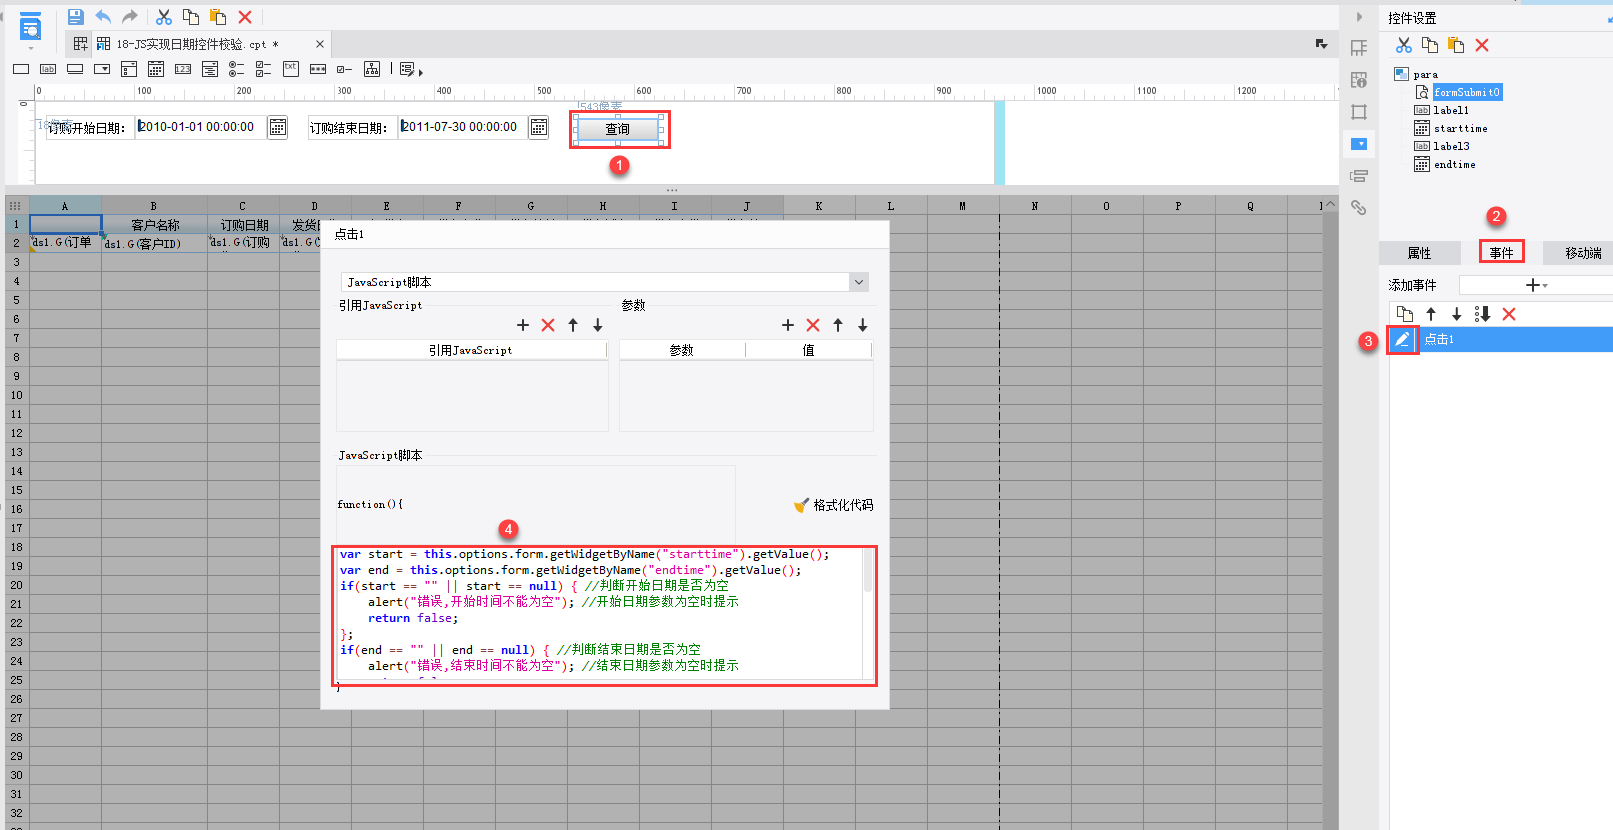Add a radio button group widget
Viewport: 1613px width, 830px height.
tap(237, 69)
